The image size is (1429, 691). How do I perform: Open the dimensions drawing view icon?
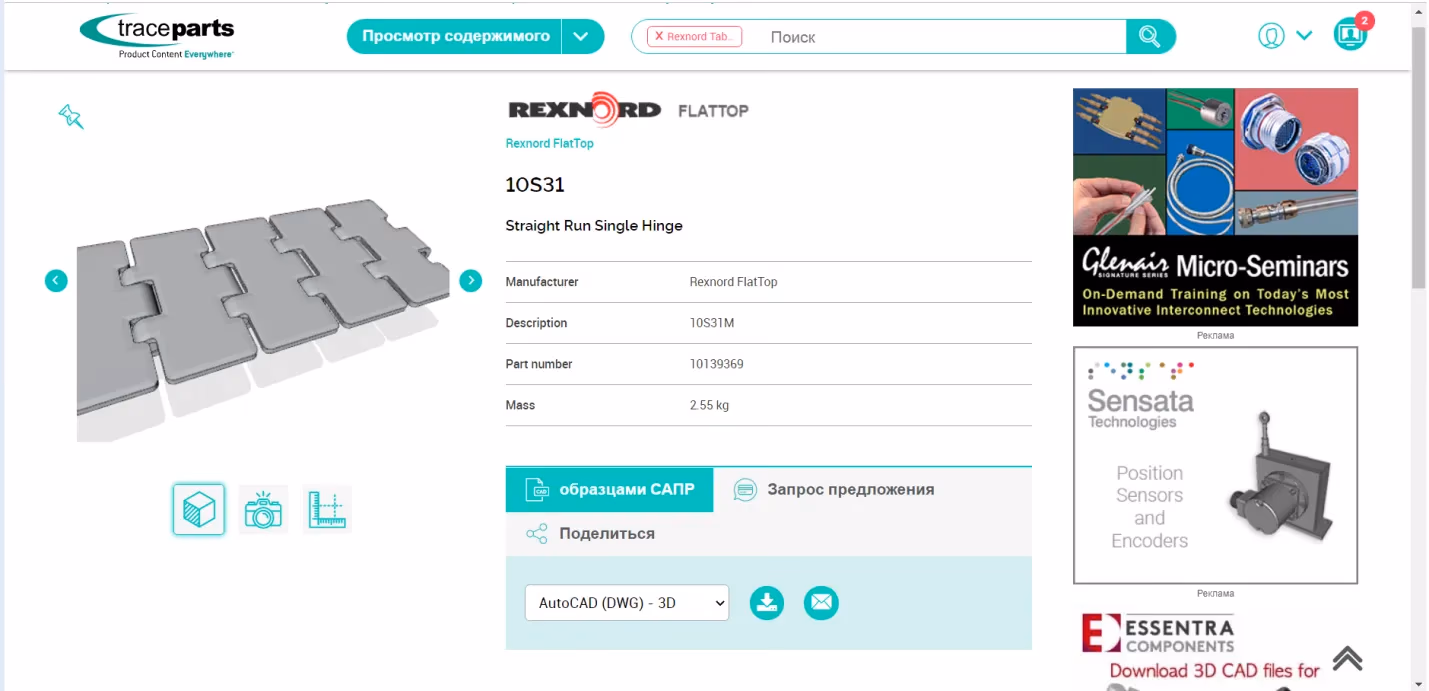[327, 510]
